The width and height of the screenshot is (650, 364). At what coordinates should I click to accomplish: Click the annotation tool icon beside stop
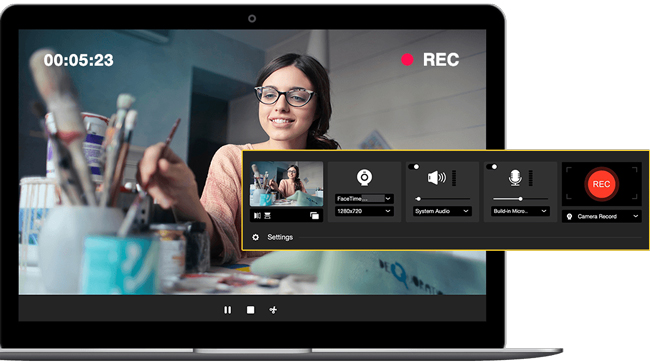273,310
